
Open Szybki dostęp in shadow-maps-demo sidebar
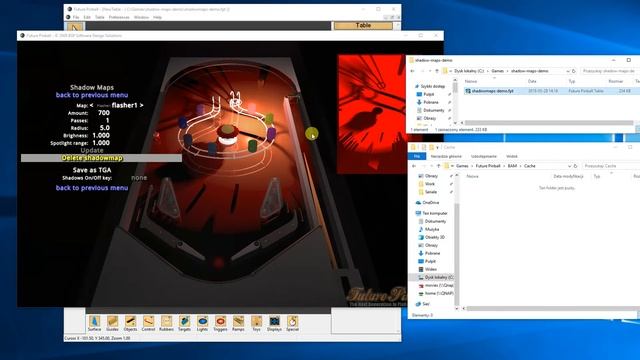[433, 87]
